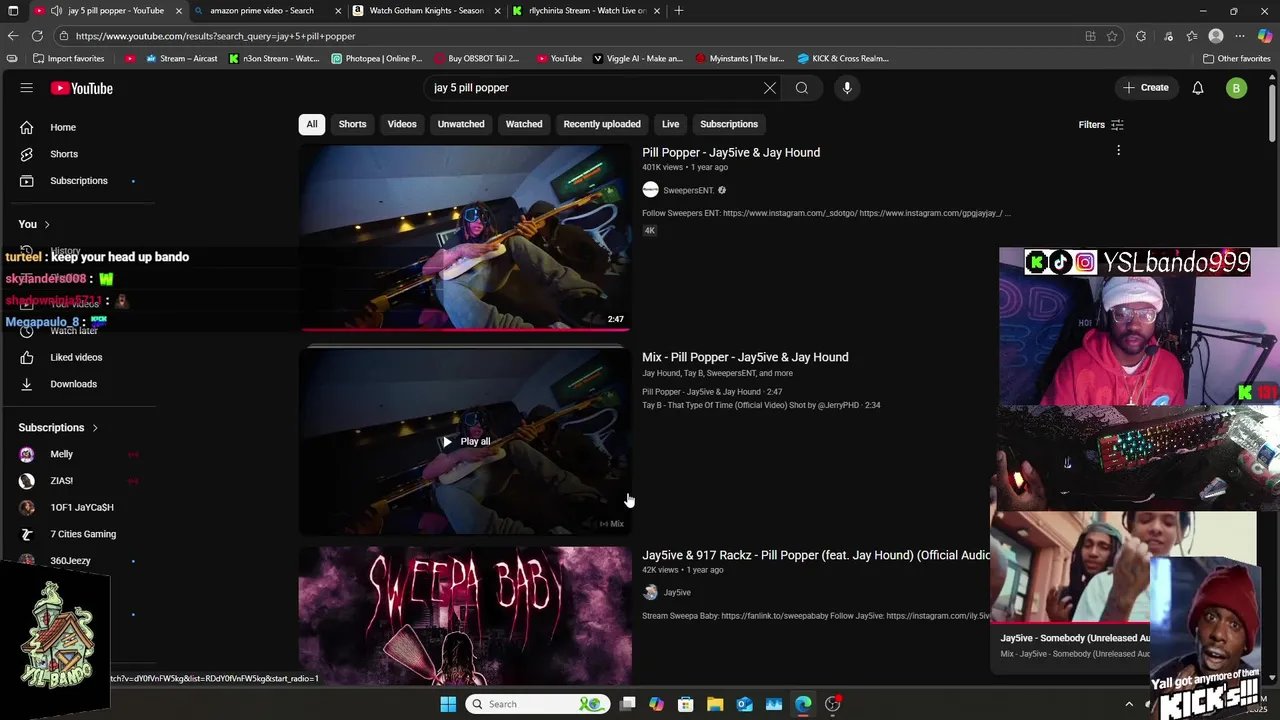This screenshot has width=1280, height=720.
Task: Select the All filter chip
Action: coord(312,124)
